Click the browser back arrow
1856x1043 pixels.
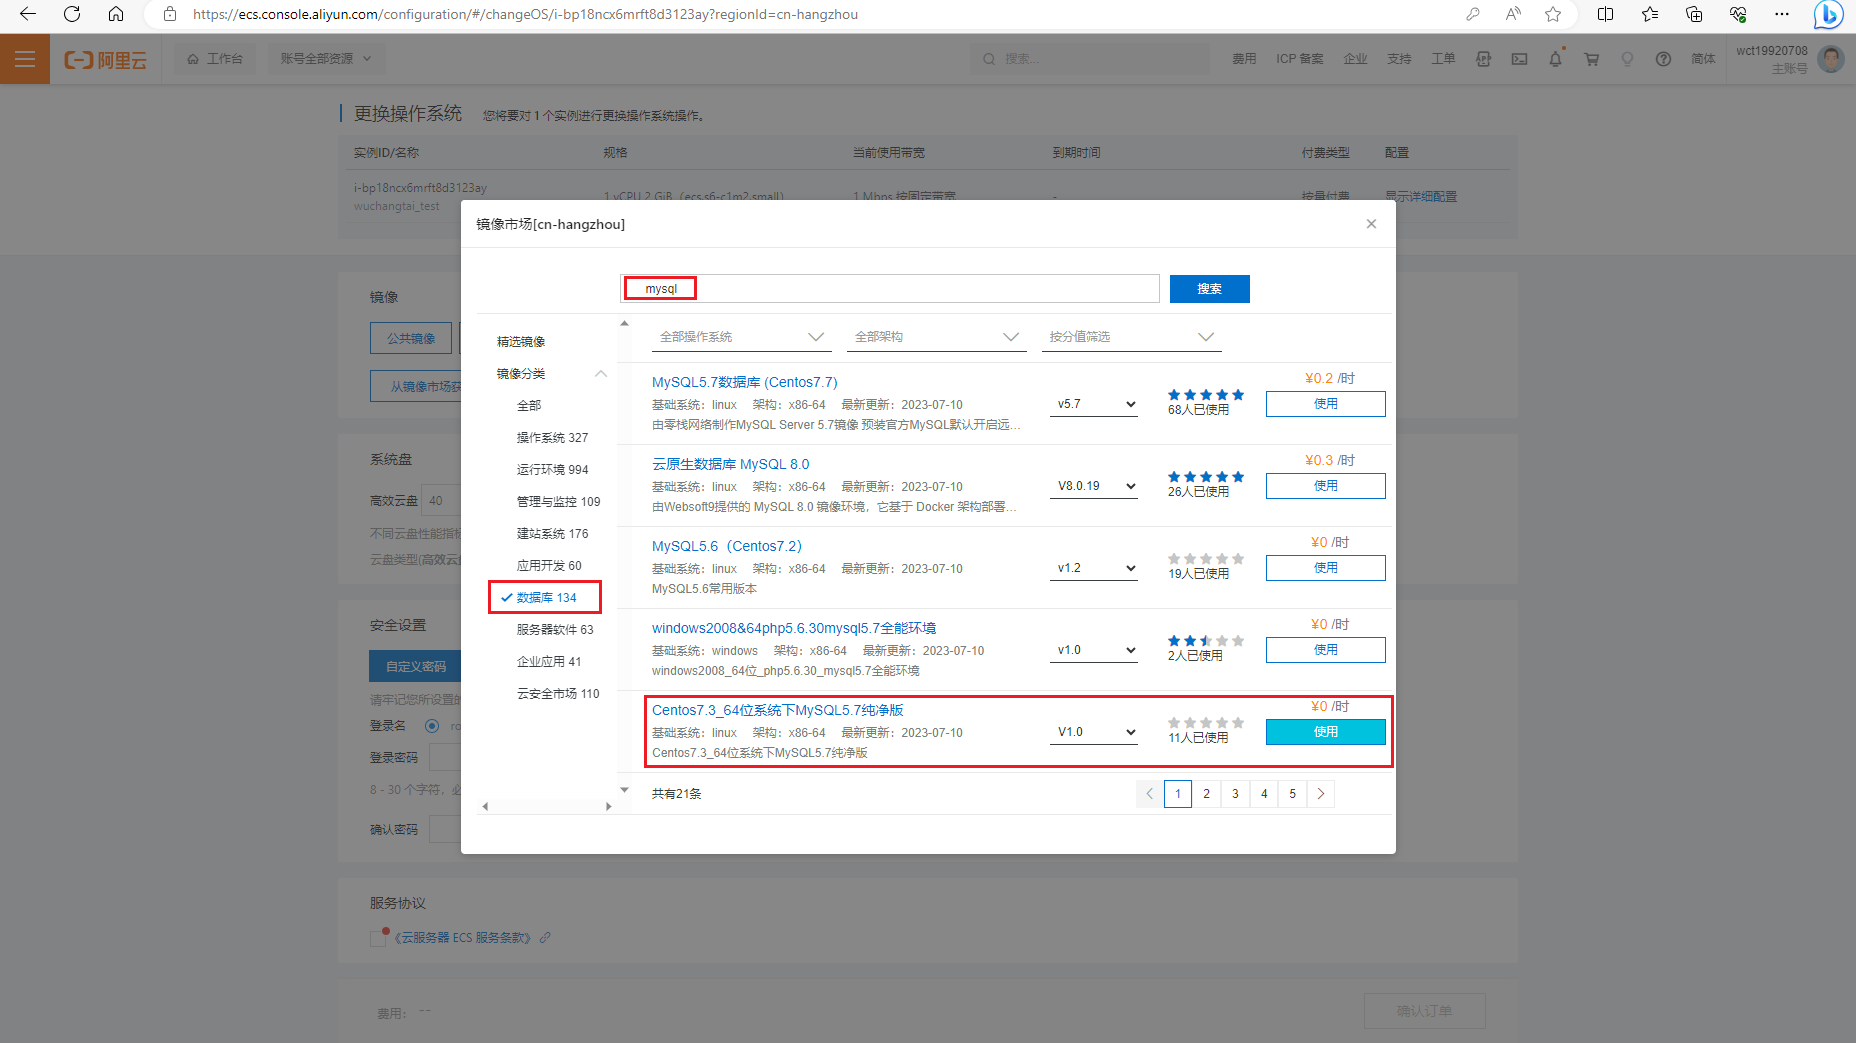click(x=28, y=14)
